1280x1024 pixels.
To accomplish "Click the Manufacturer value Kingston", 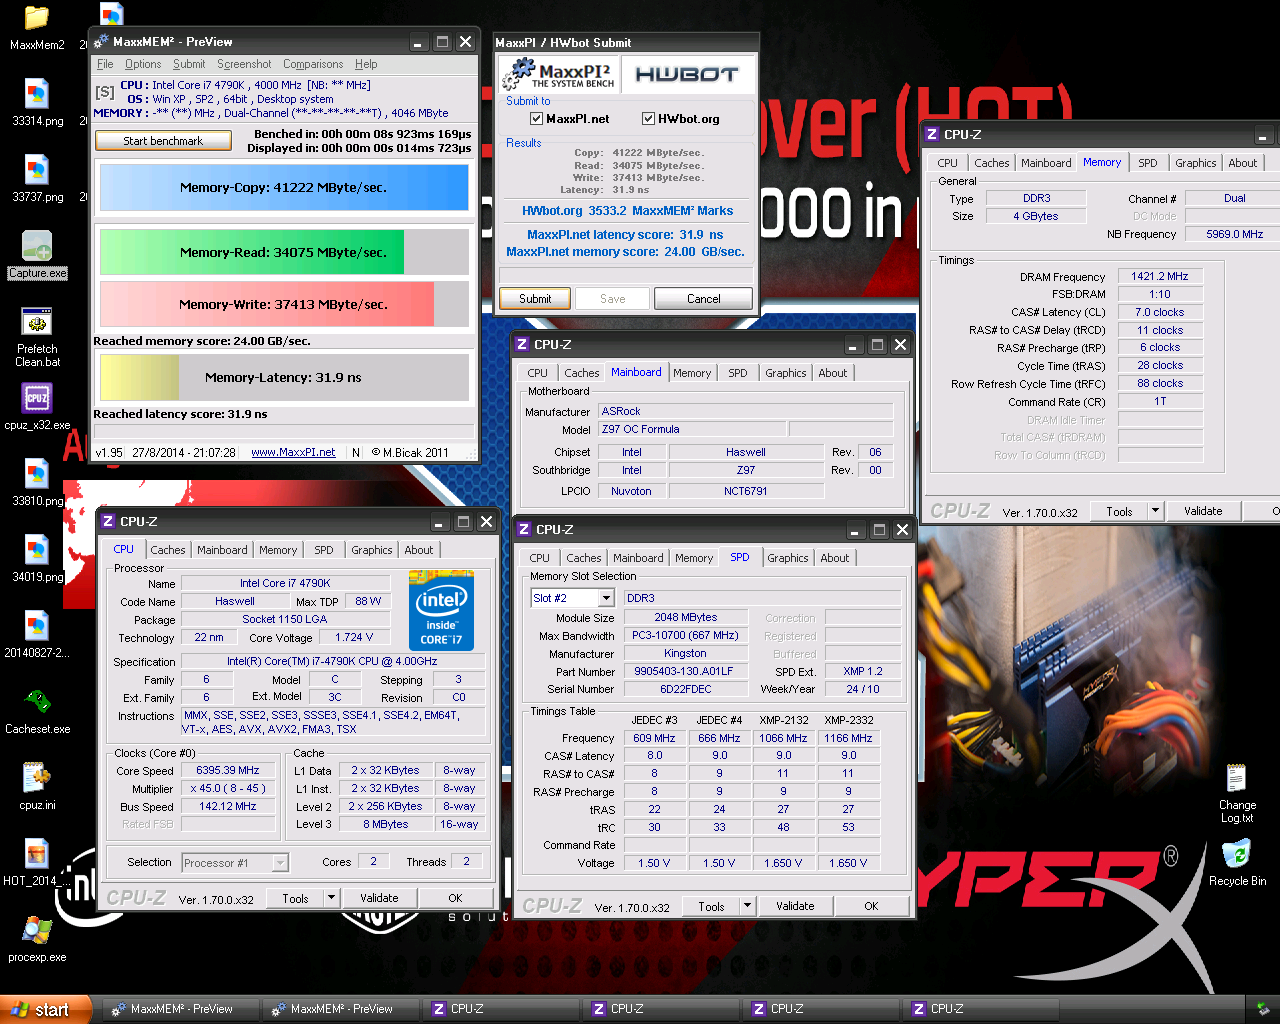I will click(685, 654).
